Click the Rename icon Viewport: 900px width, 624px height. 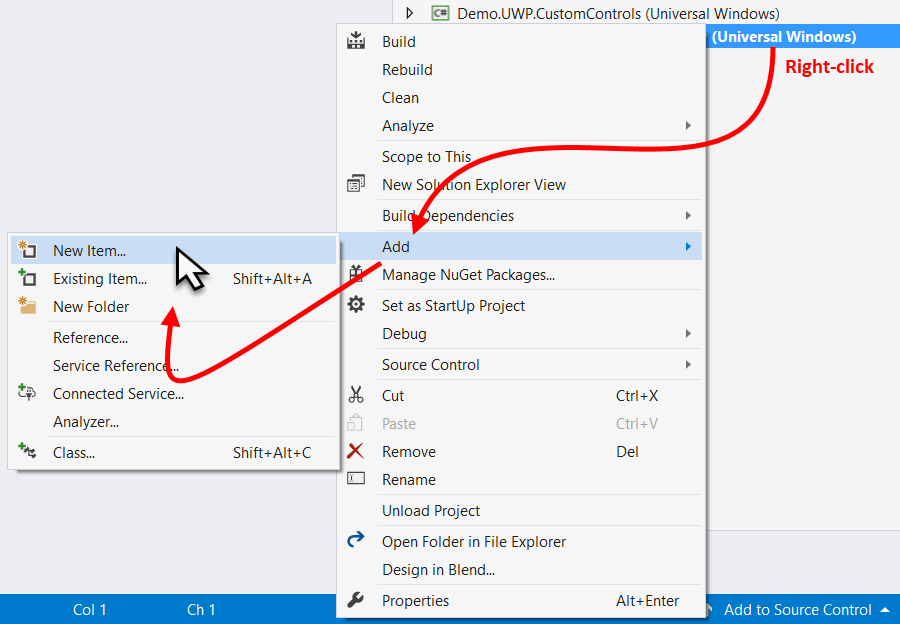[355, 478]
